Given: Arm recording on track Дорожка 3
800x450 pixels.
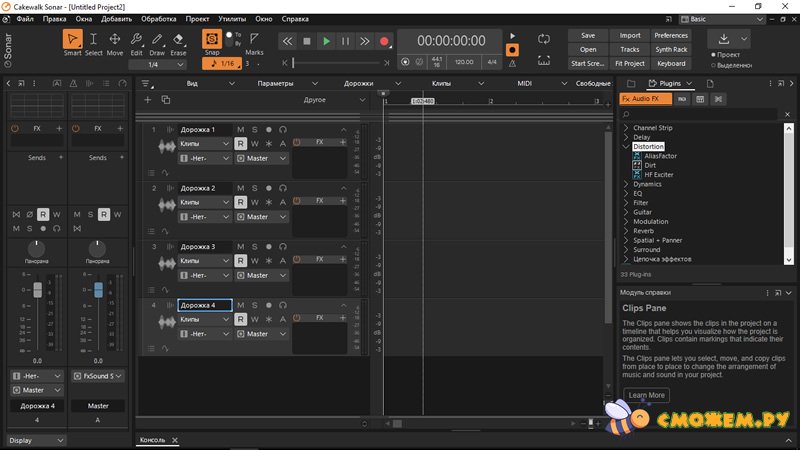Looking at the screenshot, I should click(x=269, y=246).
